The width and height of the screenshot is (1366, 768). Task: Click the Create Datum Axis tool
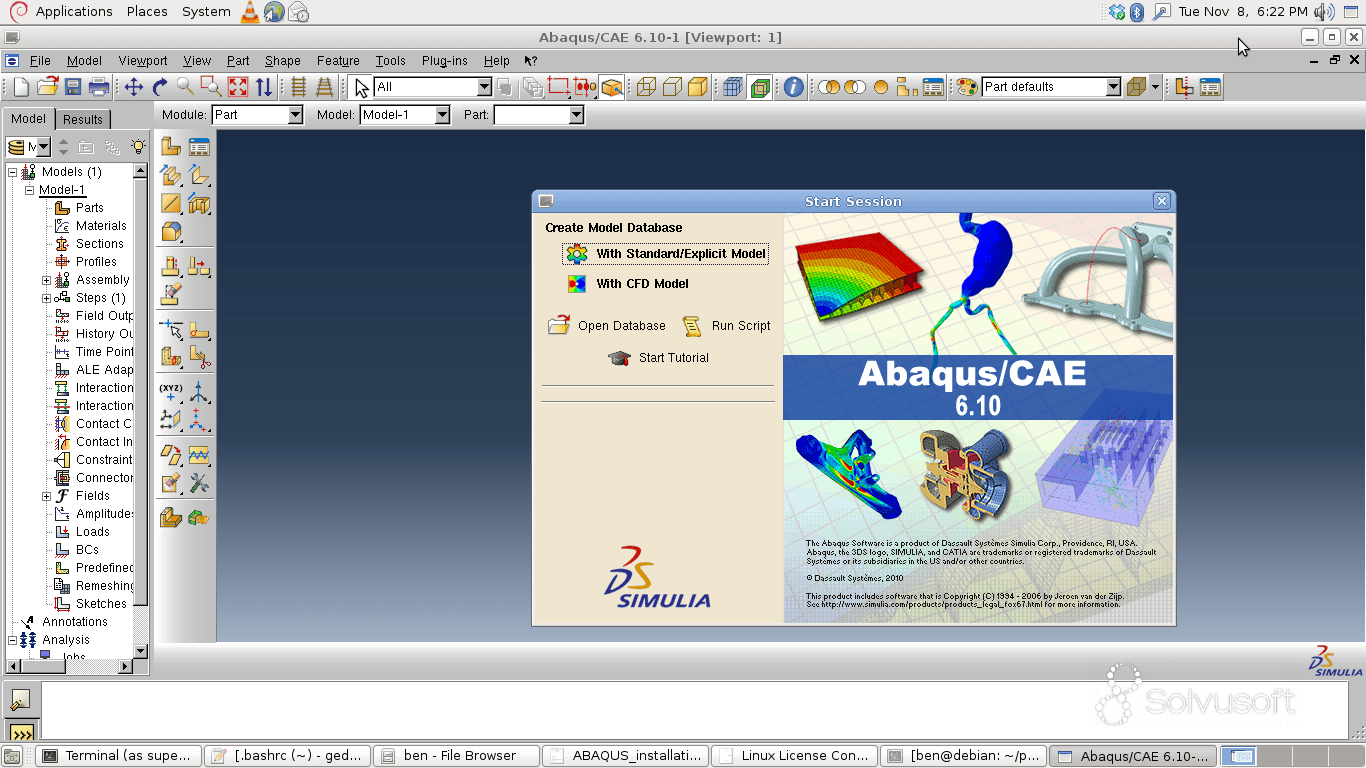coord(199,391)
